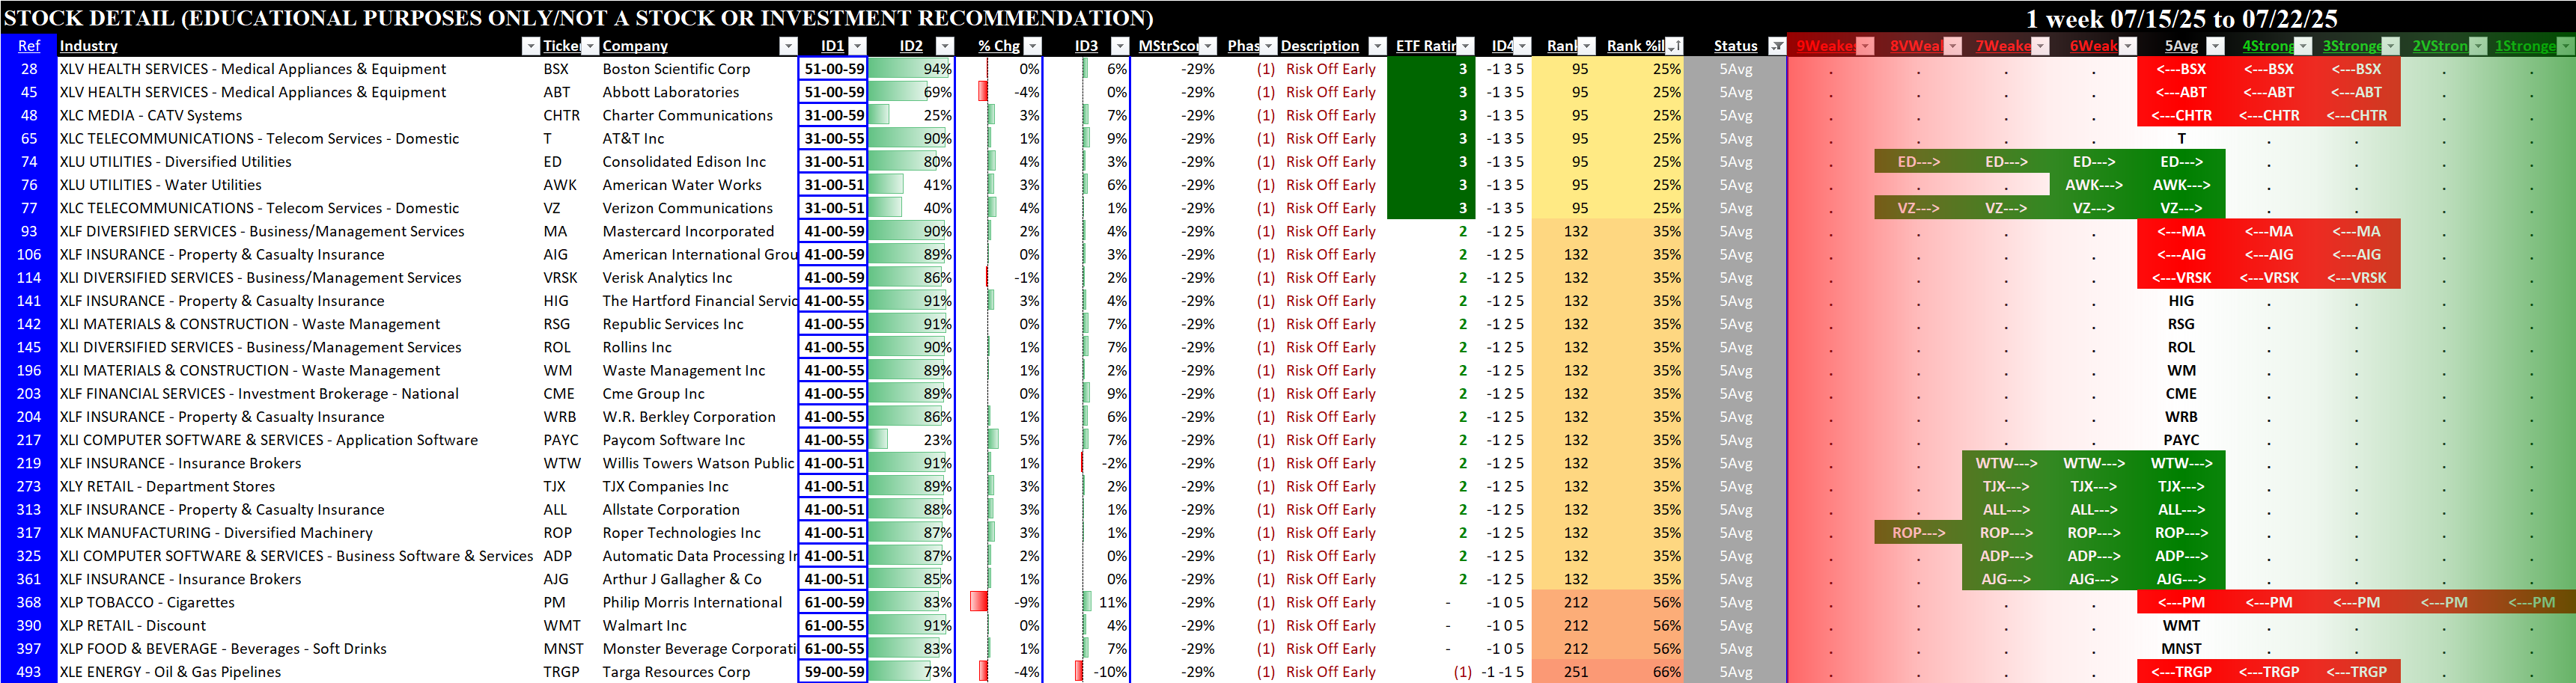Click ticker cell CHTR
The image size is (2576, 683).
[561, 115]
